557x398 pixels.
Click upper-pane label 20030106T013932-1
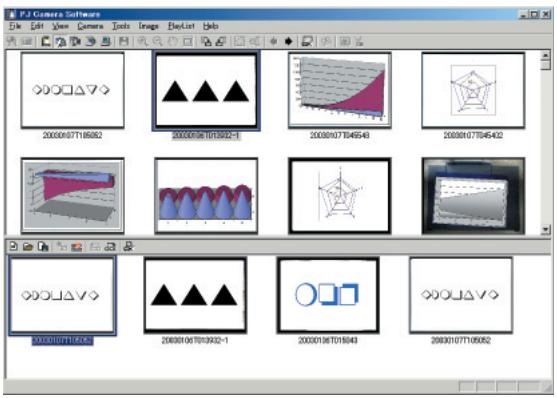[206, 135]
